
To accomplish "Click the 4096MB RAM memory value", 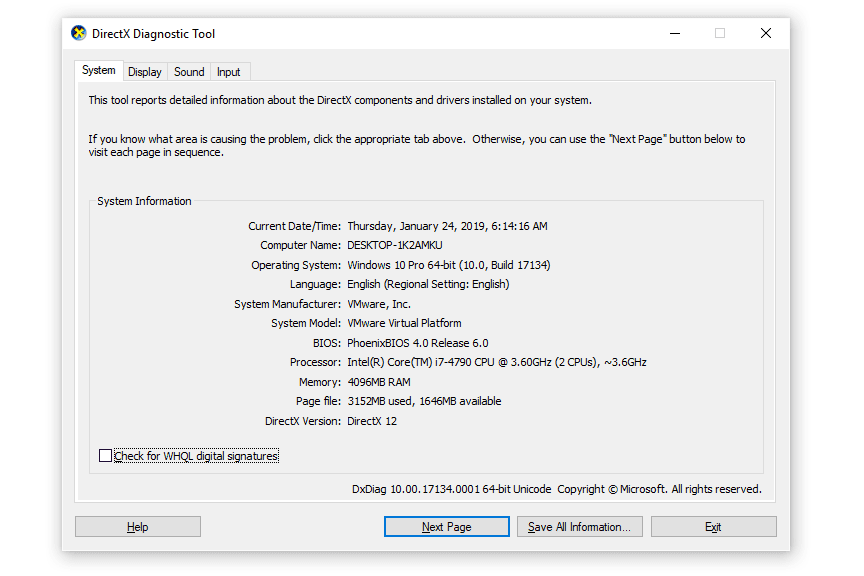I will [378, 382].
